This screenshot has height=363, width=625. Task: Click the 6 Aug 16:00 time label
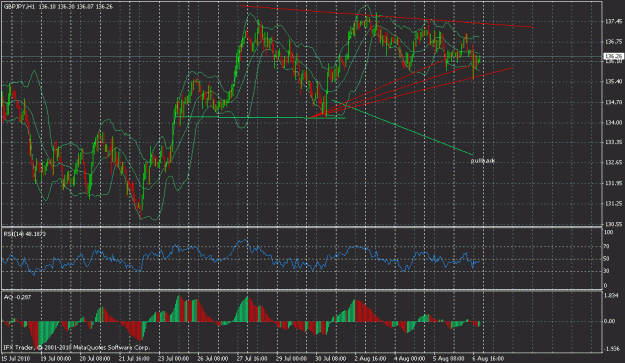(488, 358)
